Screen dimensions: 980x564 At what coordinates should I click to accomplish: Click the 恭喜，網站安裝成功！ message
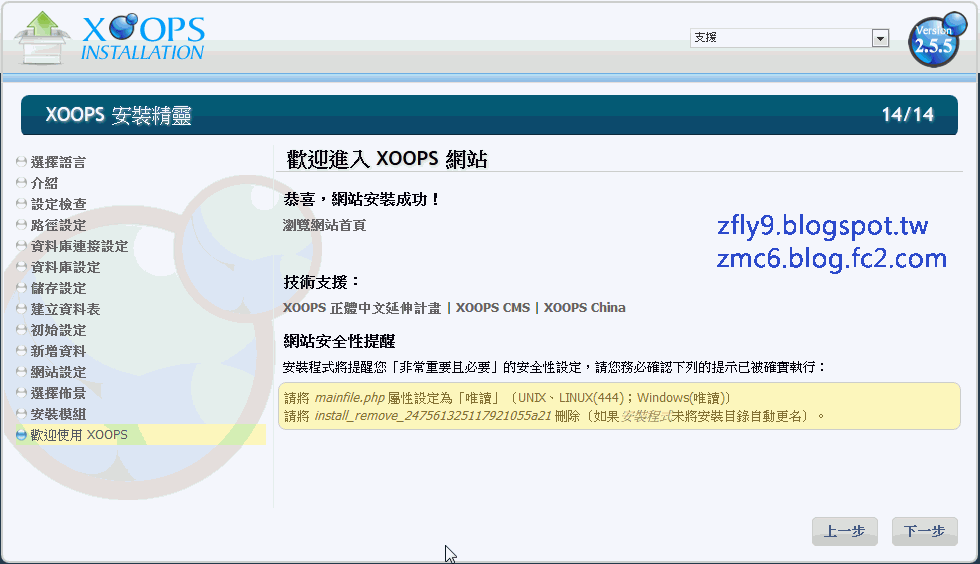362,199
